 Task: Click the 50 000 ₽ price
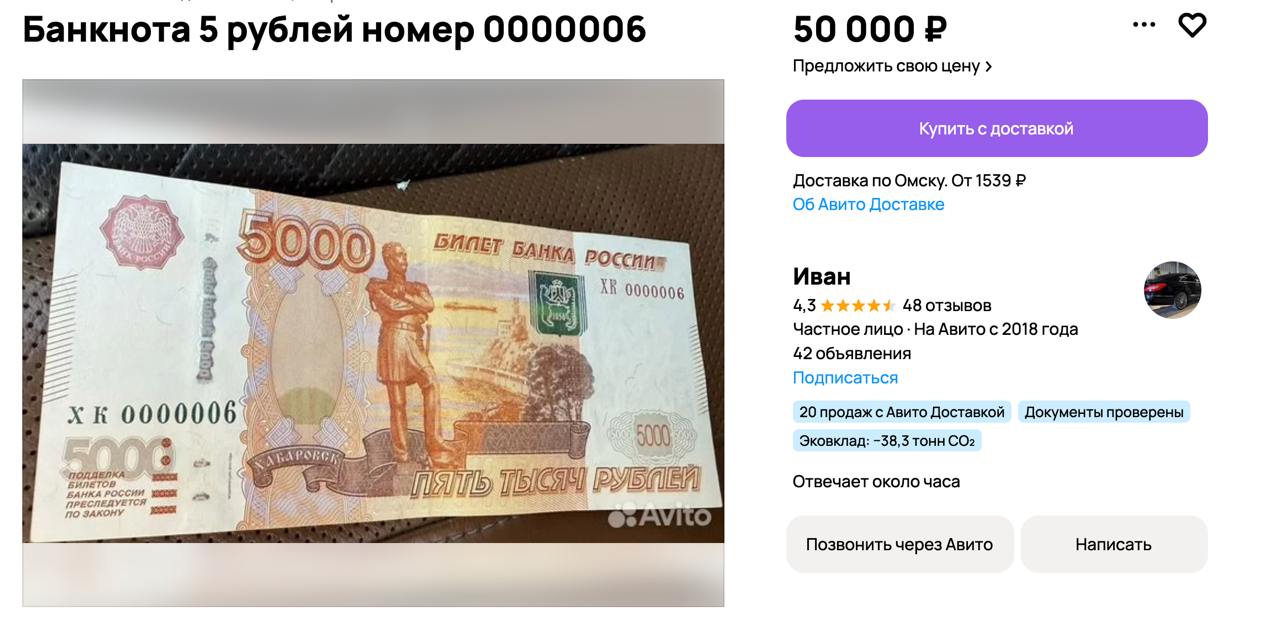(870, 29)
